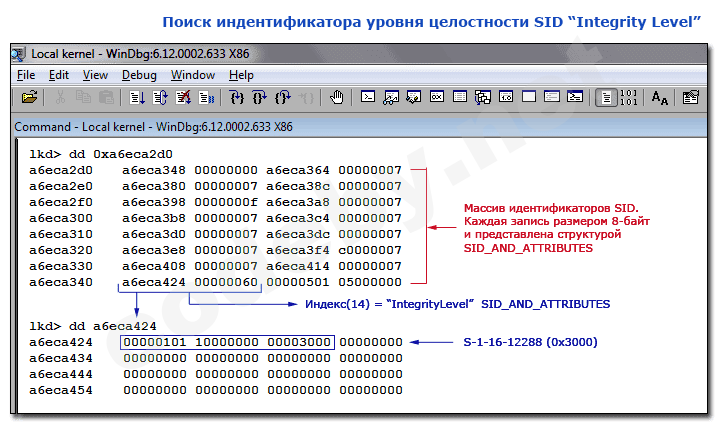Click value 'a6eca3a8' in the dump
The image size is (721, 425).
[298, 202]
